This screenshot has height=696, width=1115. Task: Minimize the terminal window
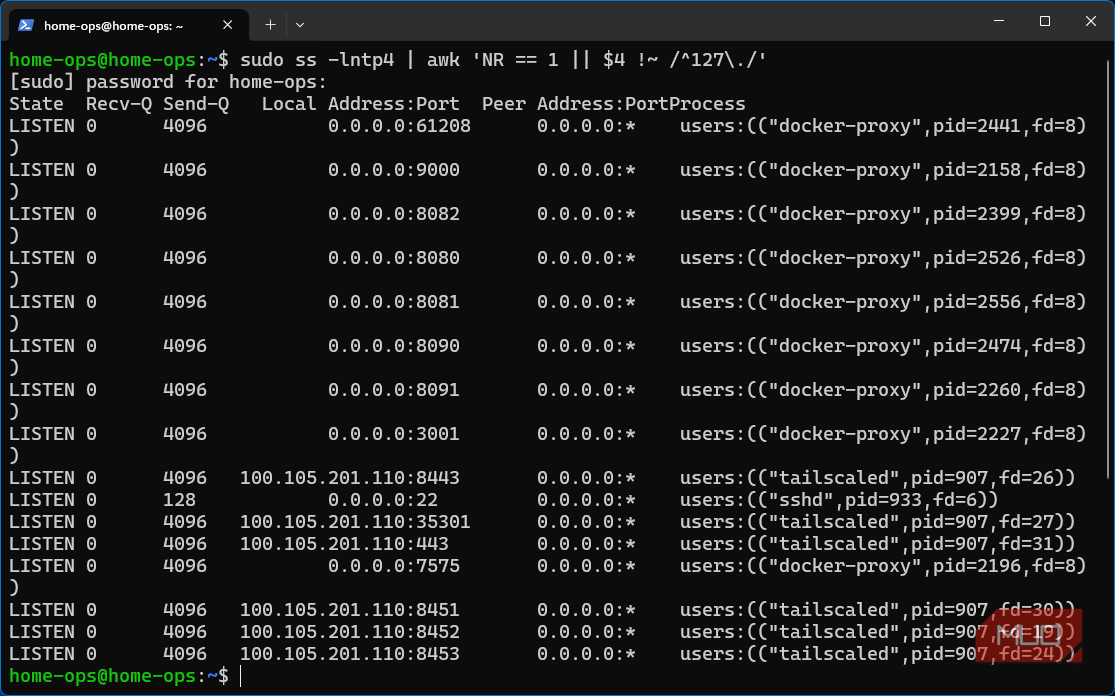coord(999,21)
